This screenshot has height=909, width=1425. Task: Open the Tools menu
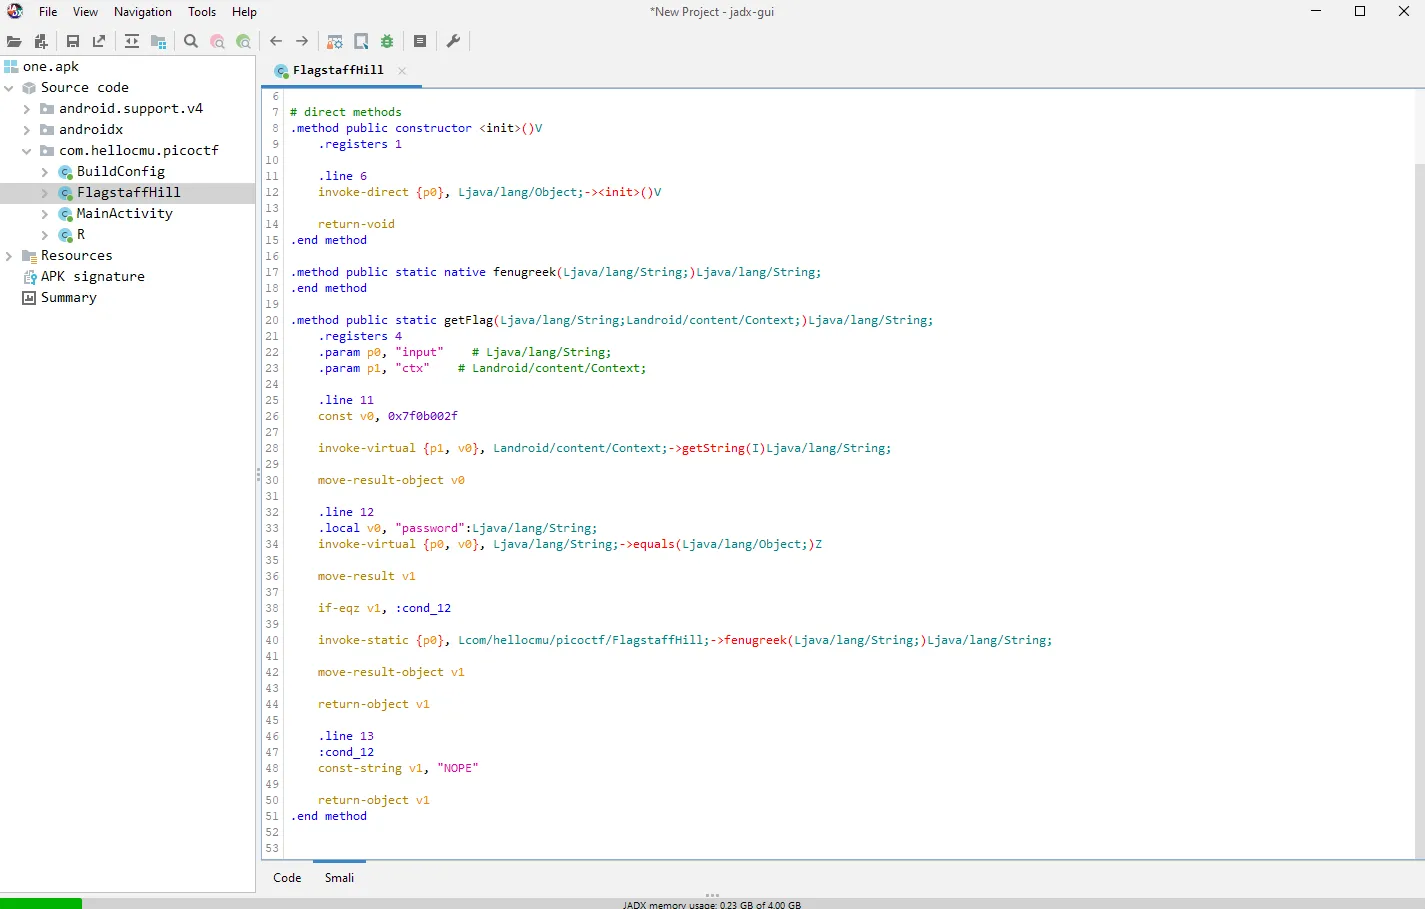(x=202, y=12)
